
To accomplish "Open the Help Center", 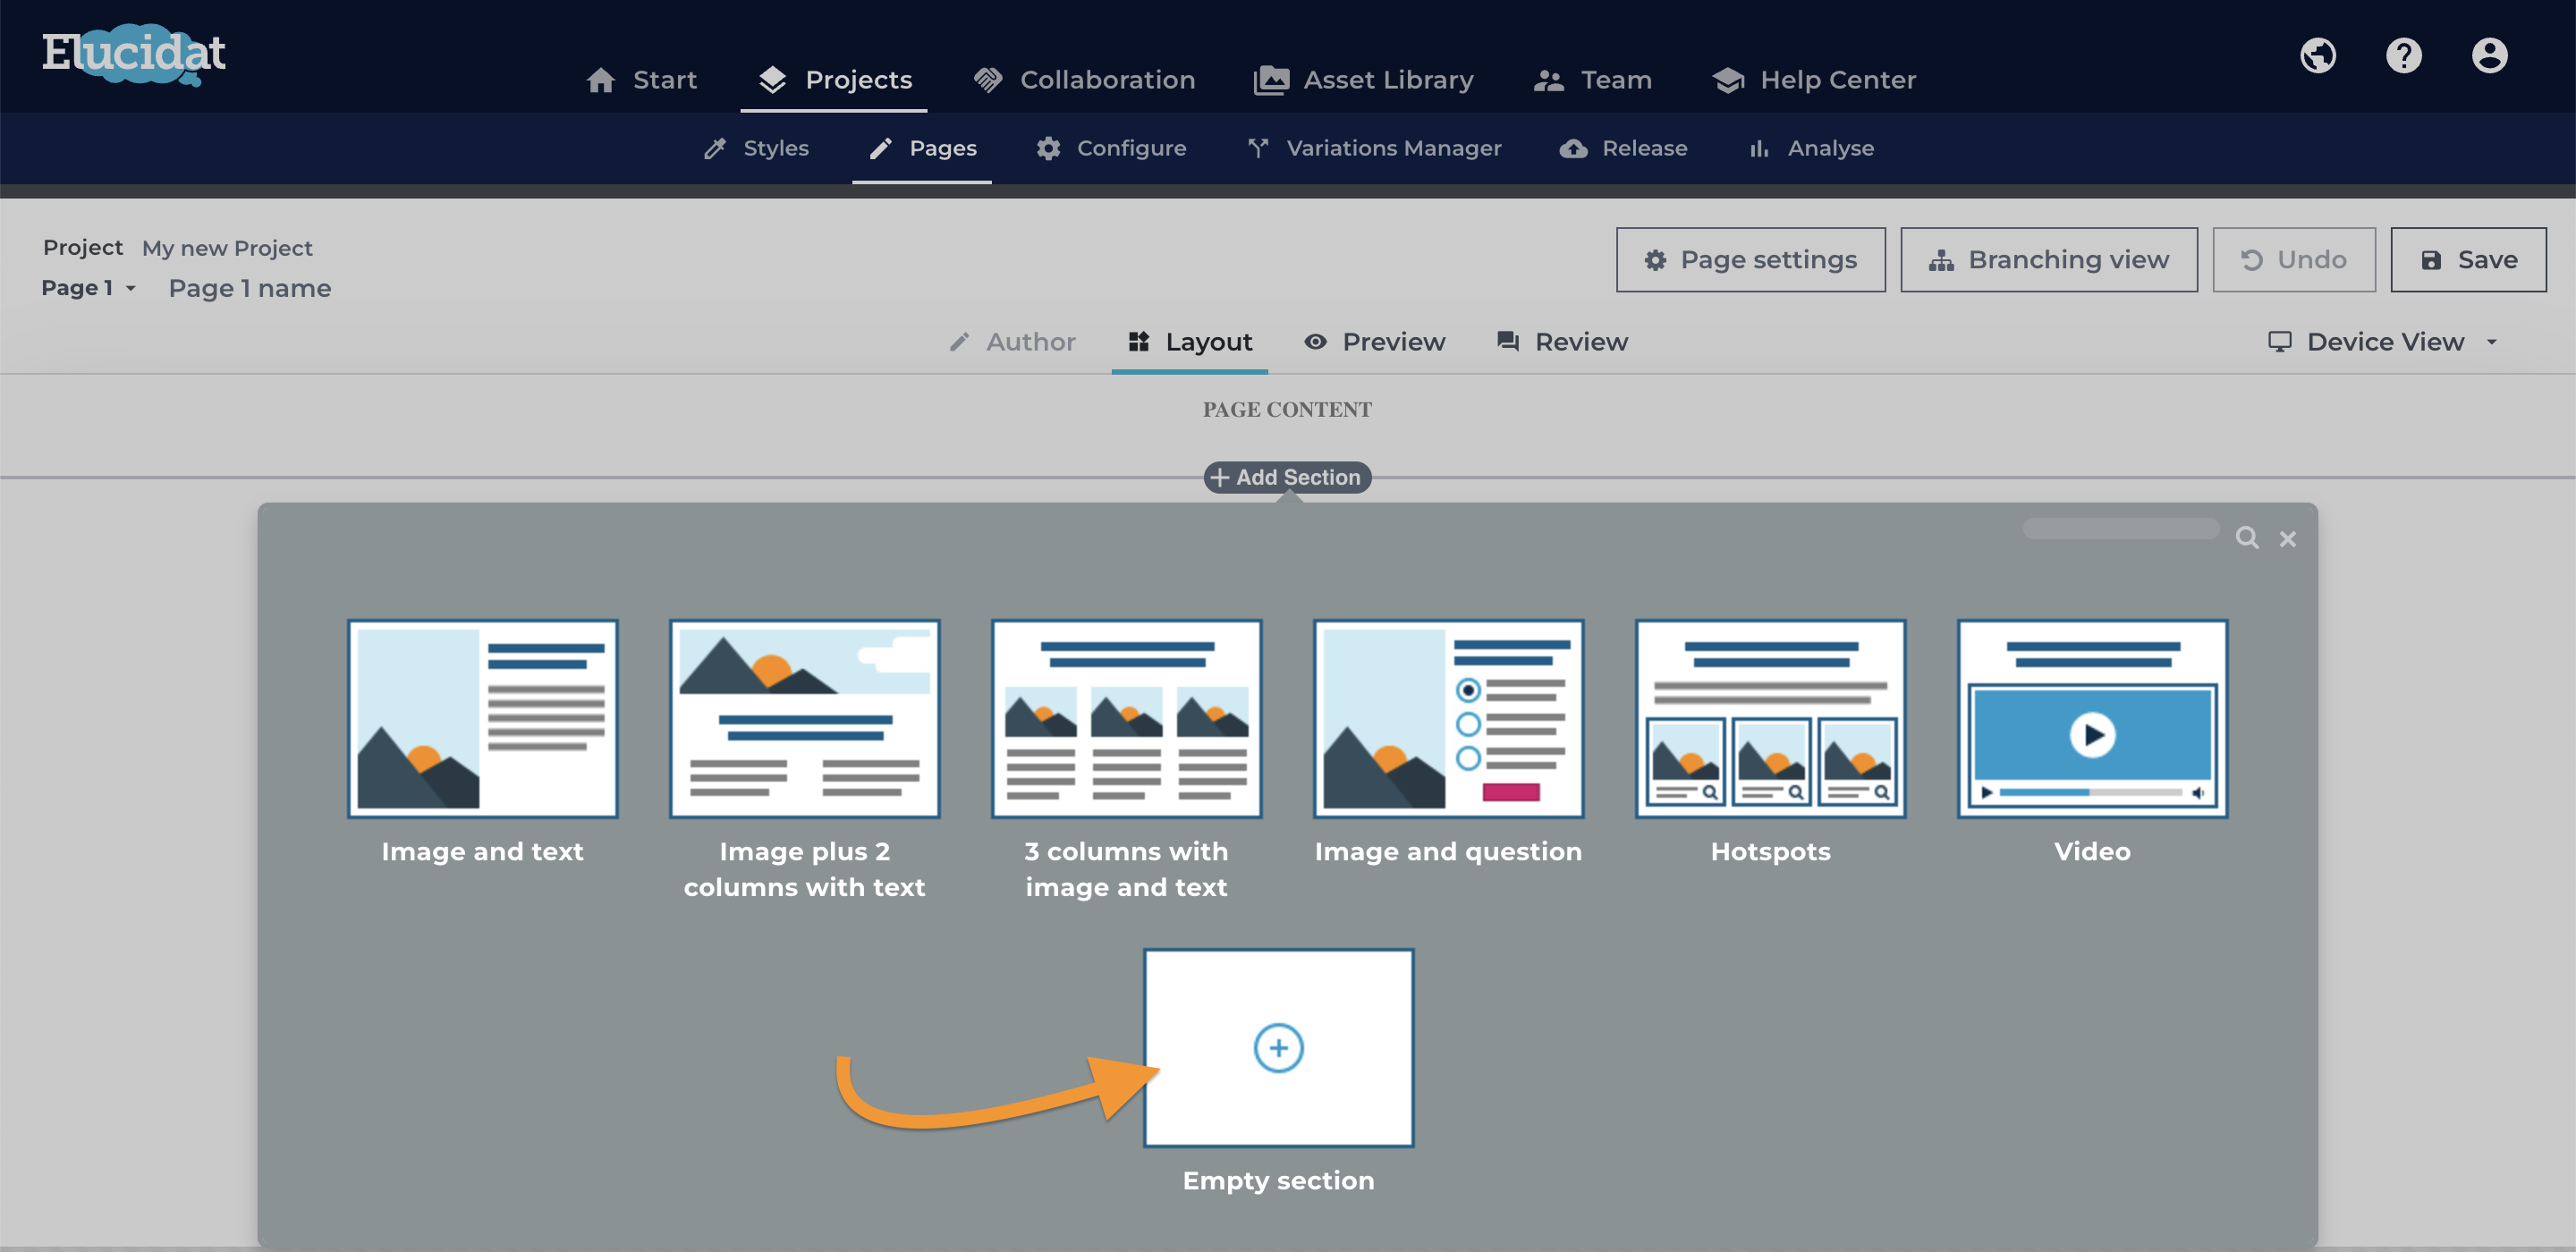I will (1813, 80).
